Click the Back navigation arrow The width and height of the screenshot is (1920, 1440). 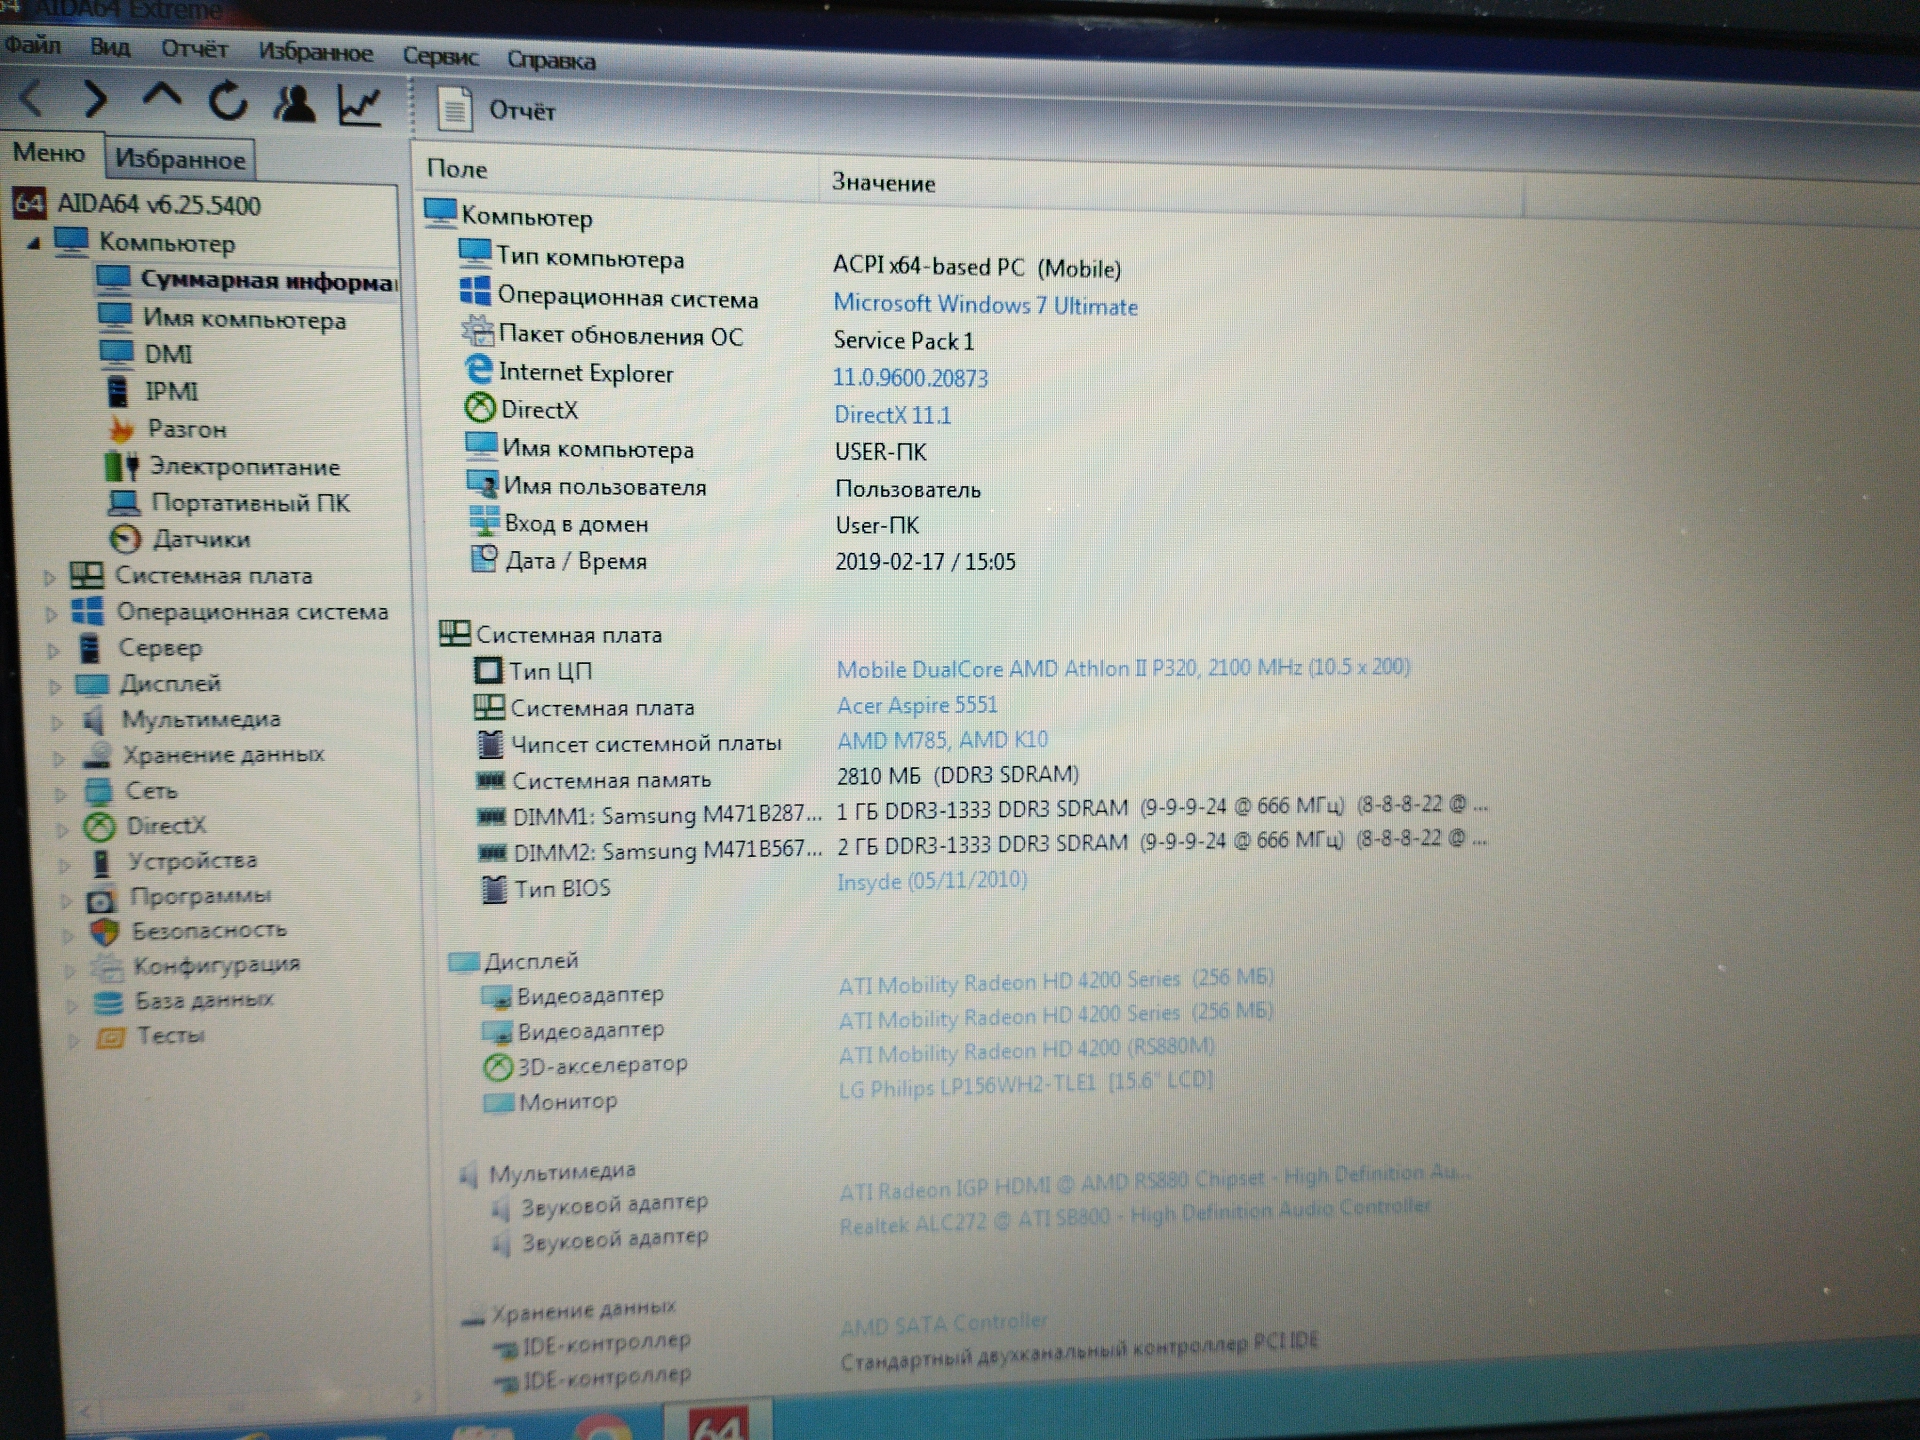(x=32, y=99)
